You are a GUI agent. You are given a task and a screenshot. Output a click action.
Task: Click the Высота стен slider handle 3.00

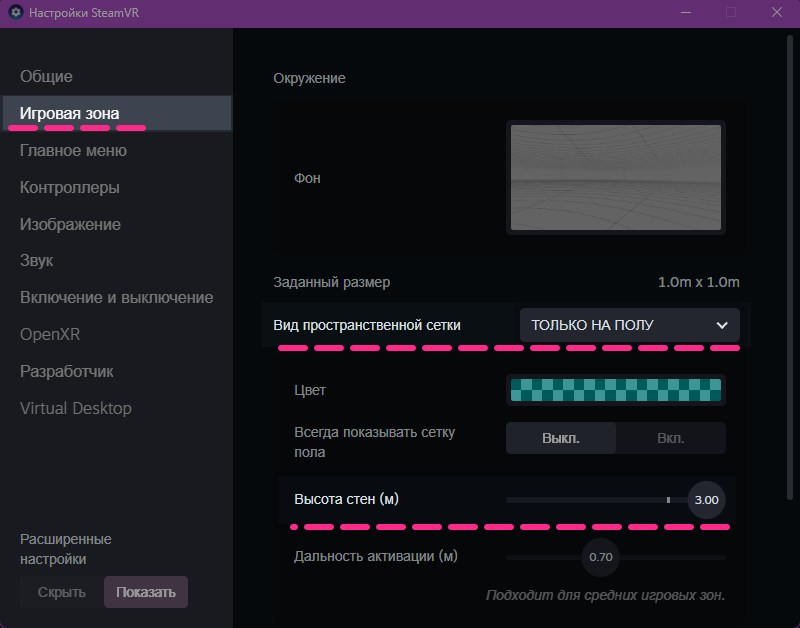[x=707, y=500]
